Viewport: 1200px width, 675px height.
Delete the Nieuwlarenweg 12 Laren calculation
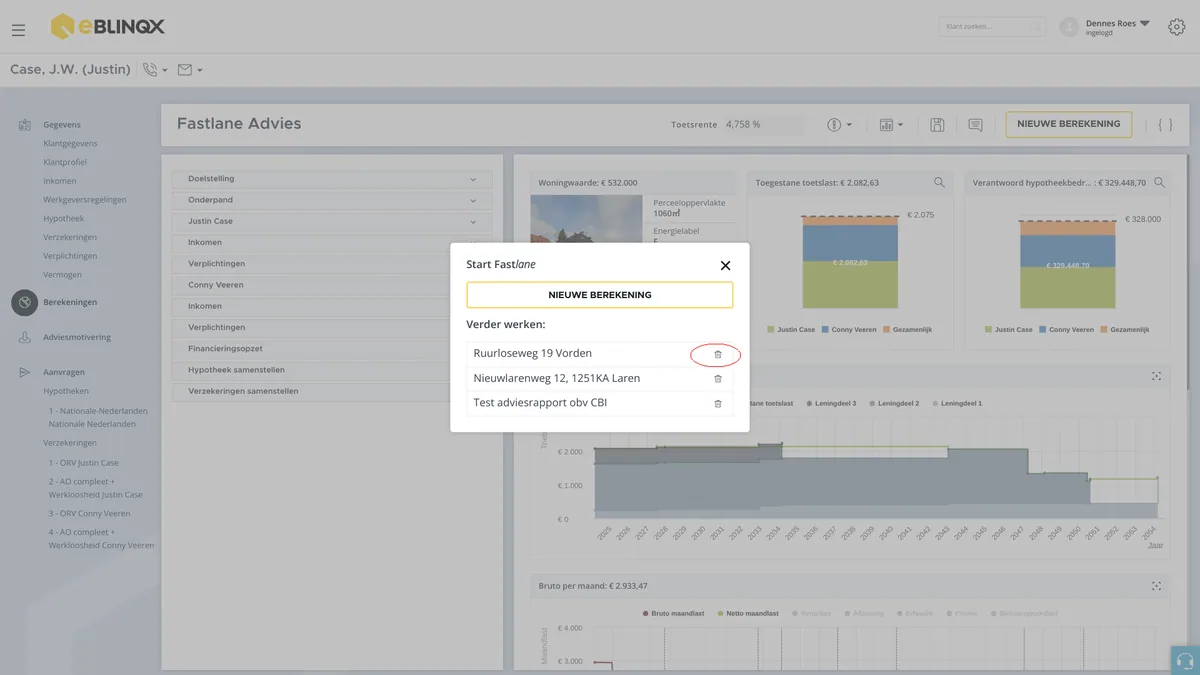[x=717, y=379]
